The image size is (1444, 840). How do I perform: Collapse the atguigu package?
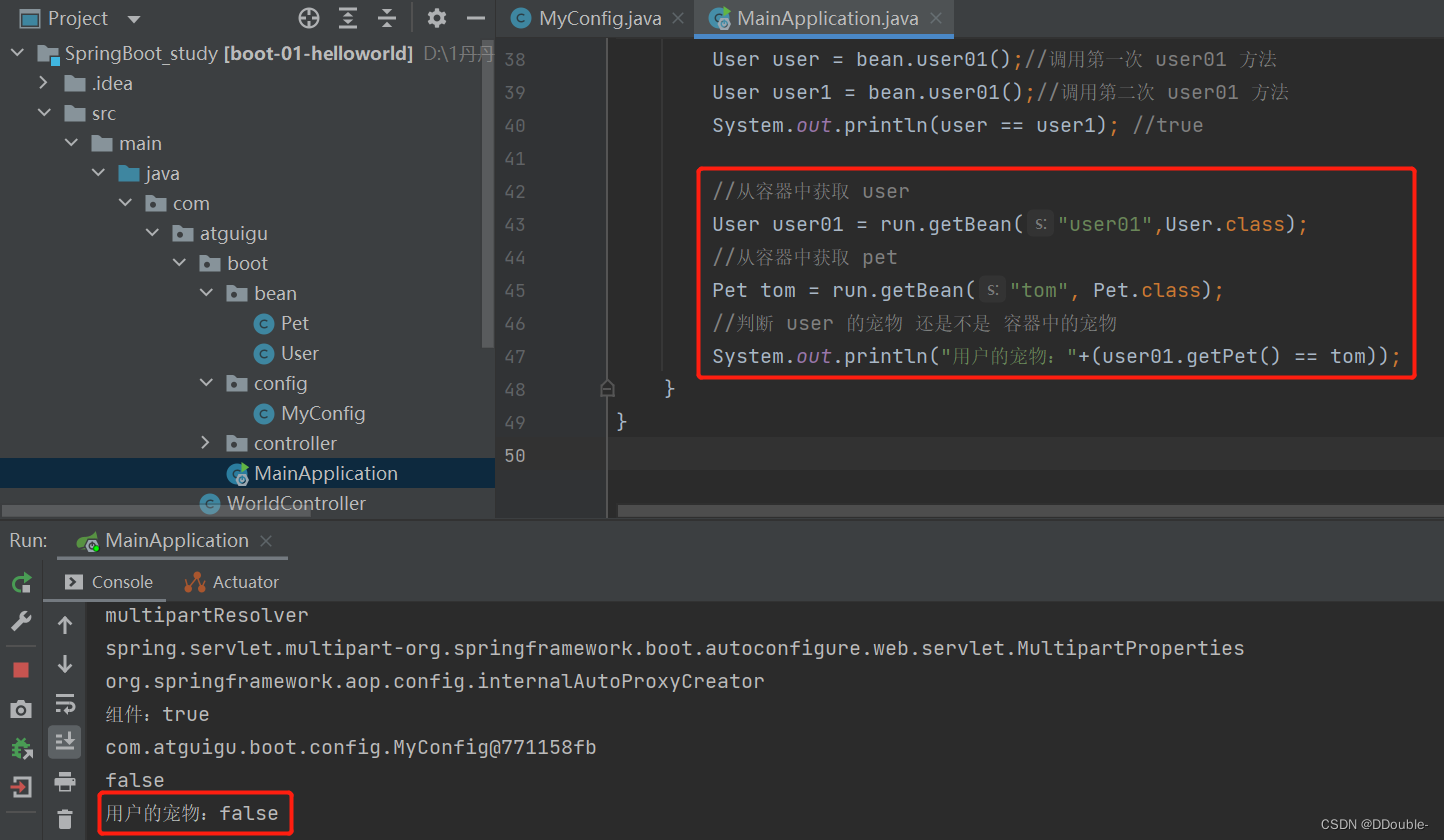pos(152,233)
